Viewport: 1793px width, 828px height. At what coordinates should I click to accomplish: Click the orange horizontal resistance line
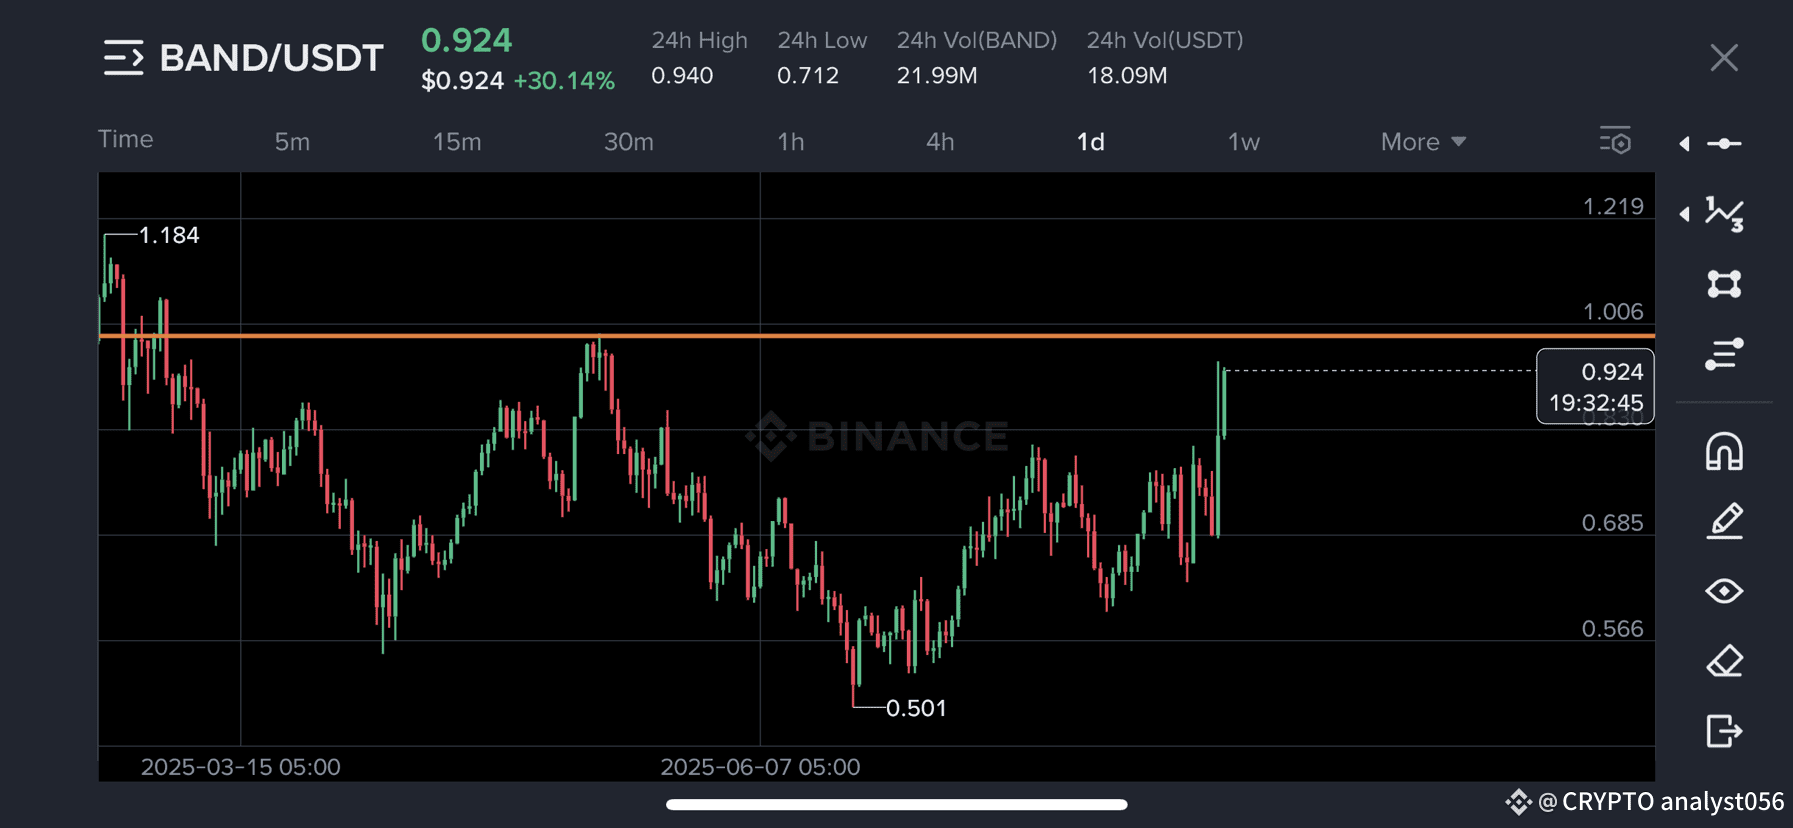876,335
